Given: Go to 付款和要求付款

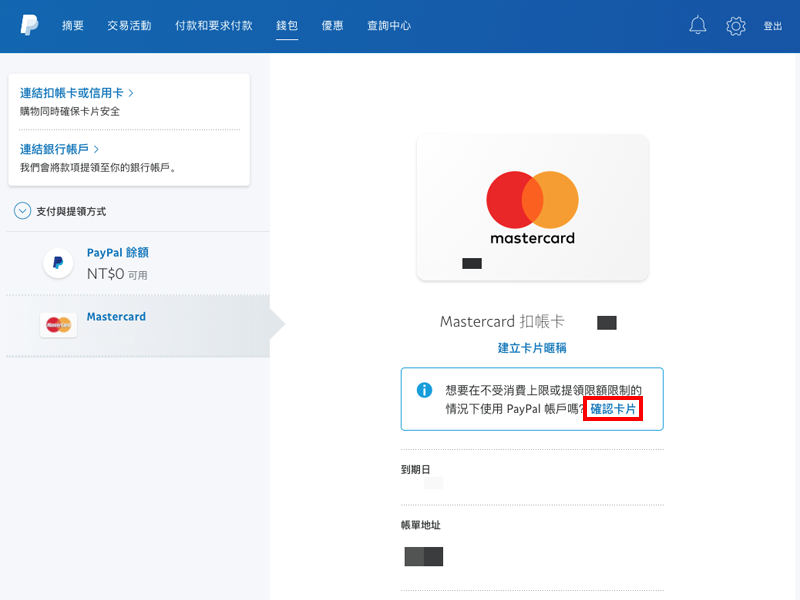Looking at the screenshot, I should 214,26.
